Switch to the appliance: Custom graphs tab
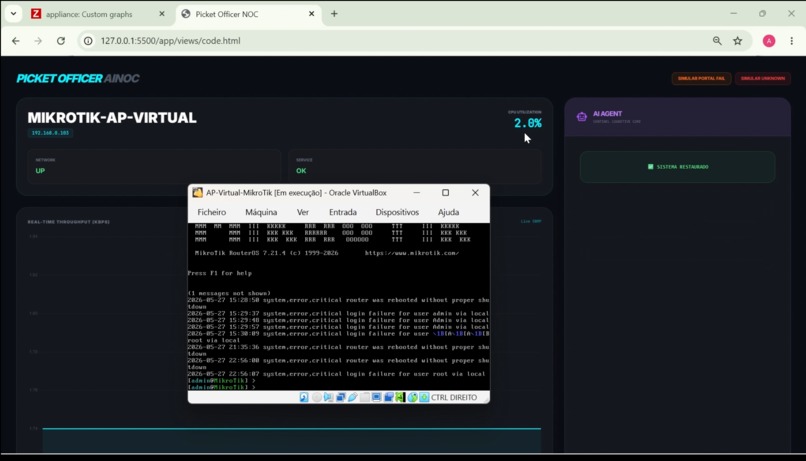This screenshot has height=461, width=806. [x=98, y=14]
